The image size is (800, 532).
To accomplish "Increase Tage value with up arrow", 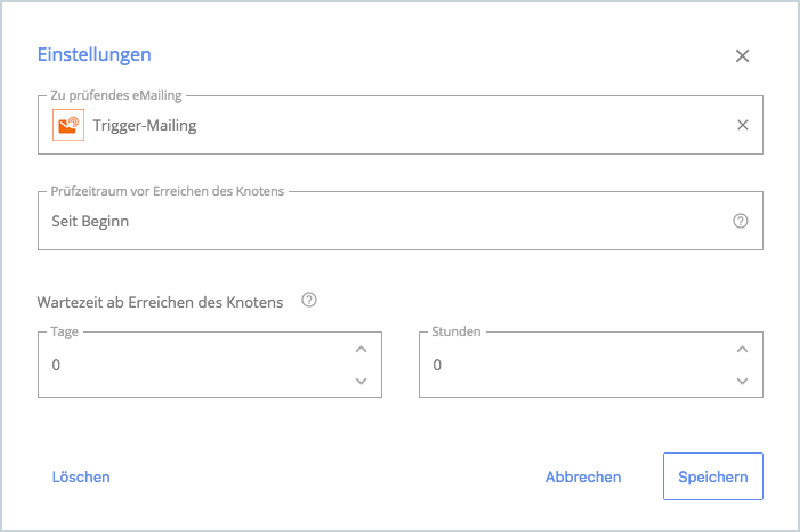I will 361,349.
